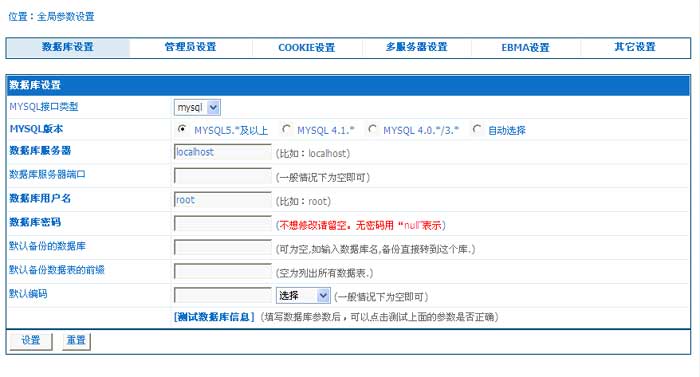700x377 pixels.
Task: Expand the 选择 encoding dropdown
Action: point(303,295)
